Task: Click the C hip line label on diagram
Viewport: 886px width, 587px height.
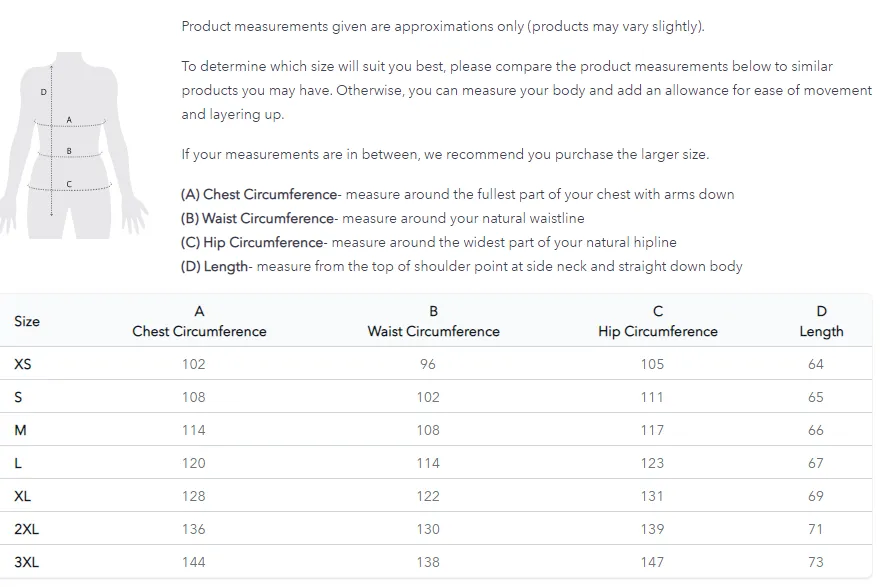Action: (x=69, y=184)
